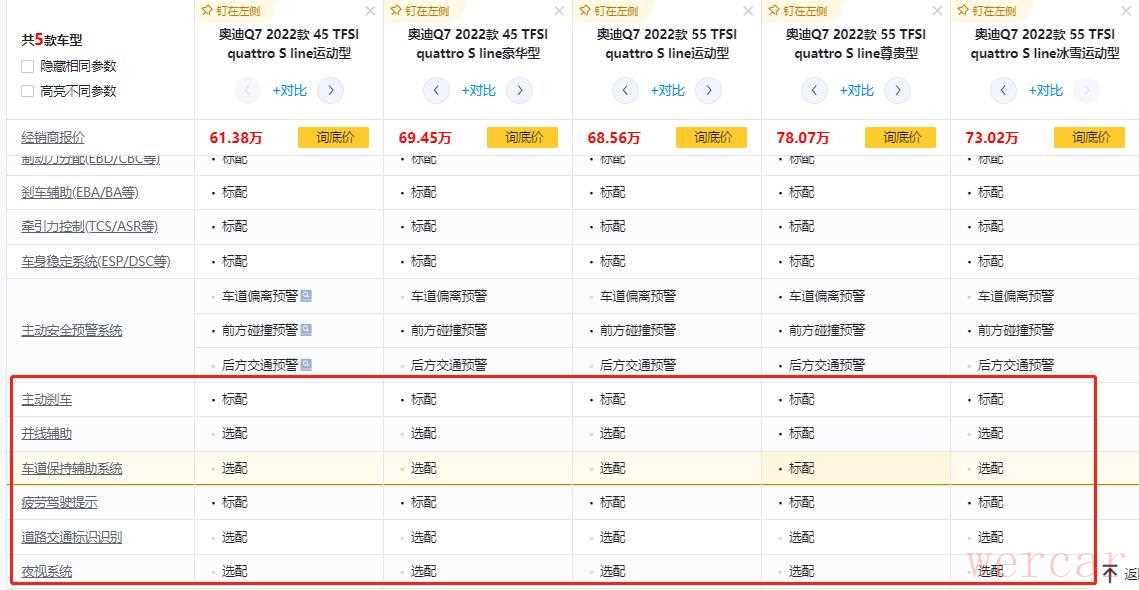This screenshot has height=590, width=1139.
Task: Open the 经销商报价 parameter link
Action: [53, 138]
